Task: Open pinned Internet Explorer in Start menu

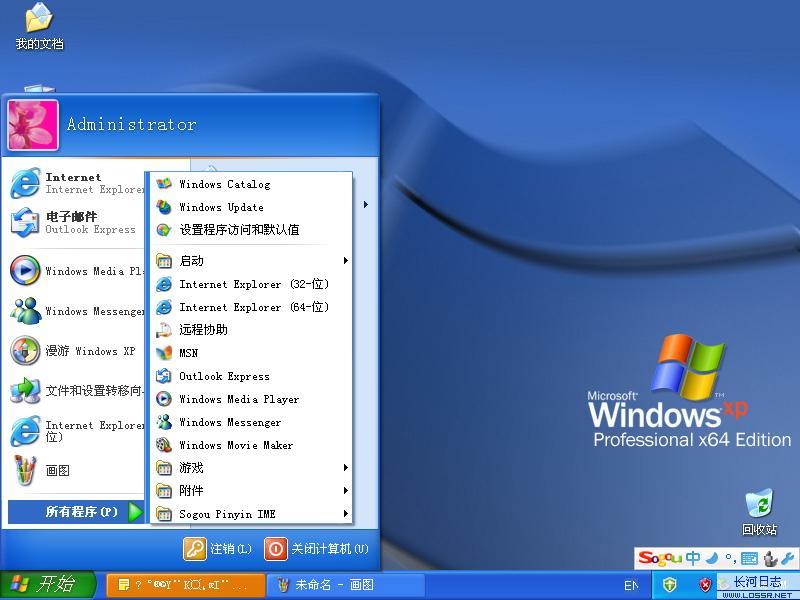Action: (77, 183)
